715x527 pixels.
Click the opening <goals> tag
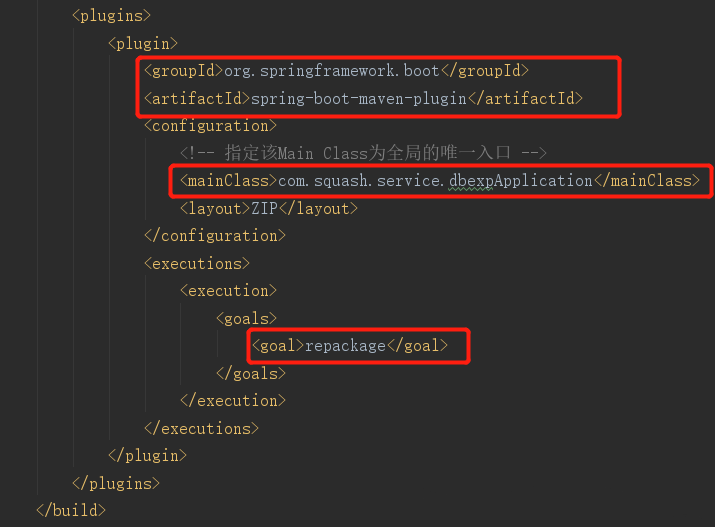(246, 318)
